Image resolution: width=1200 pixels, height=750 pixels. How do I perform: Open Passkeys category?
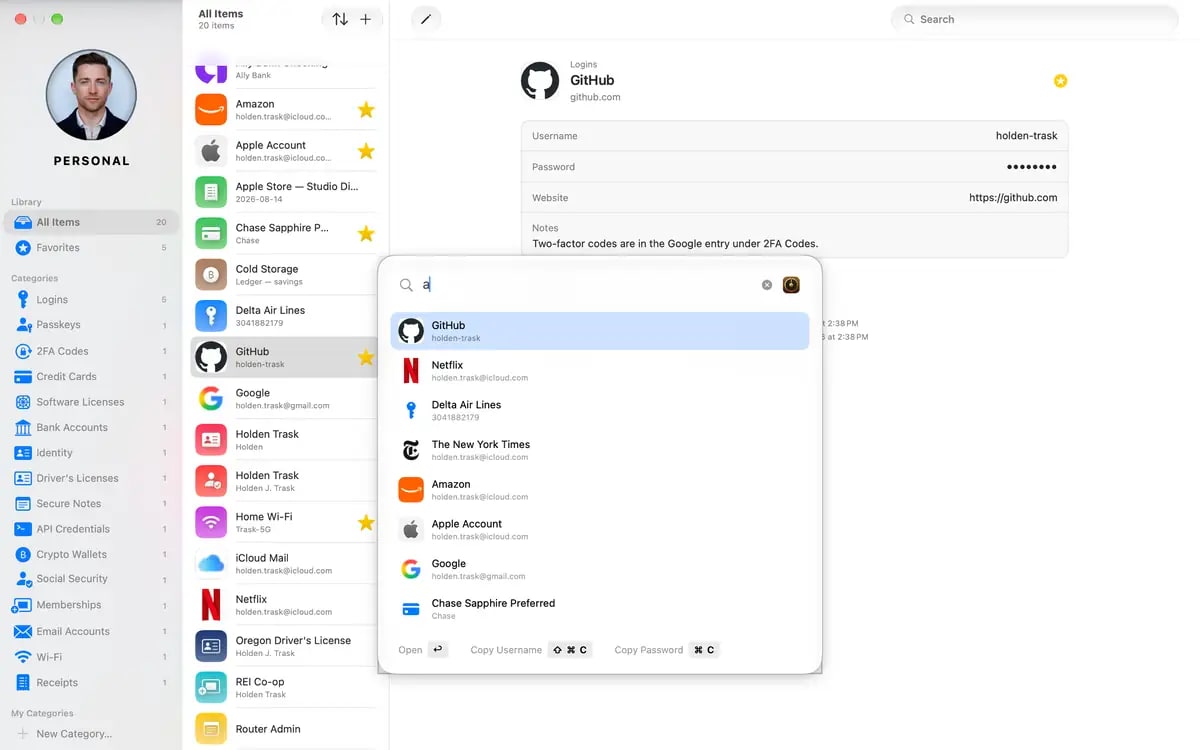coord(91,325)
